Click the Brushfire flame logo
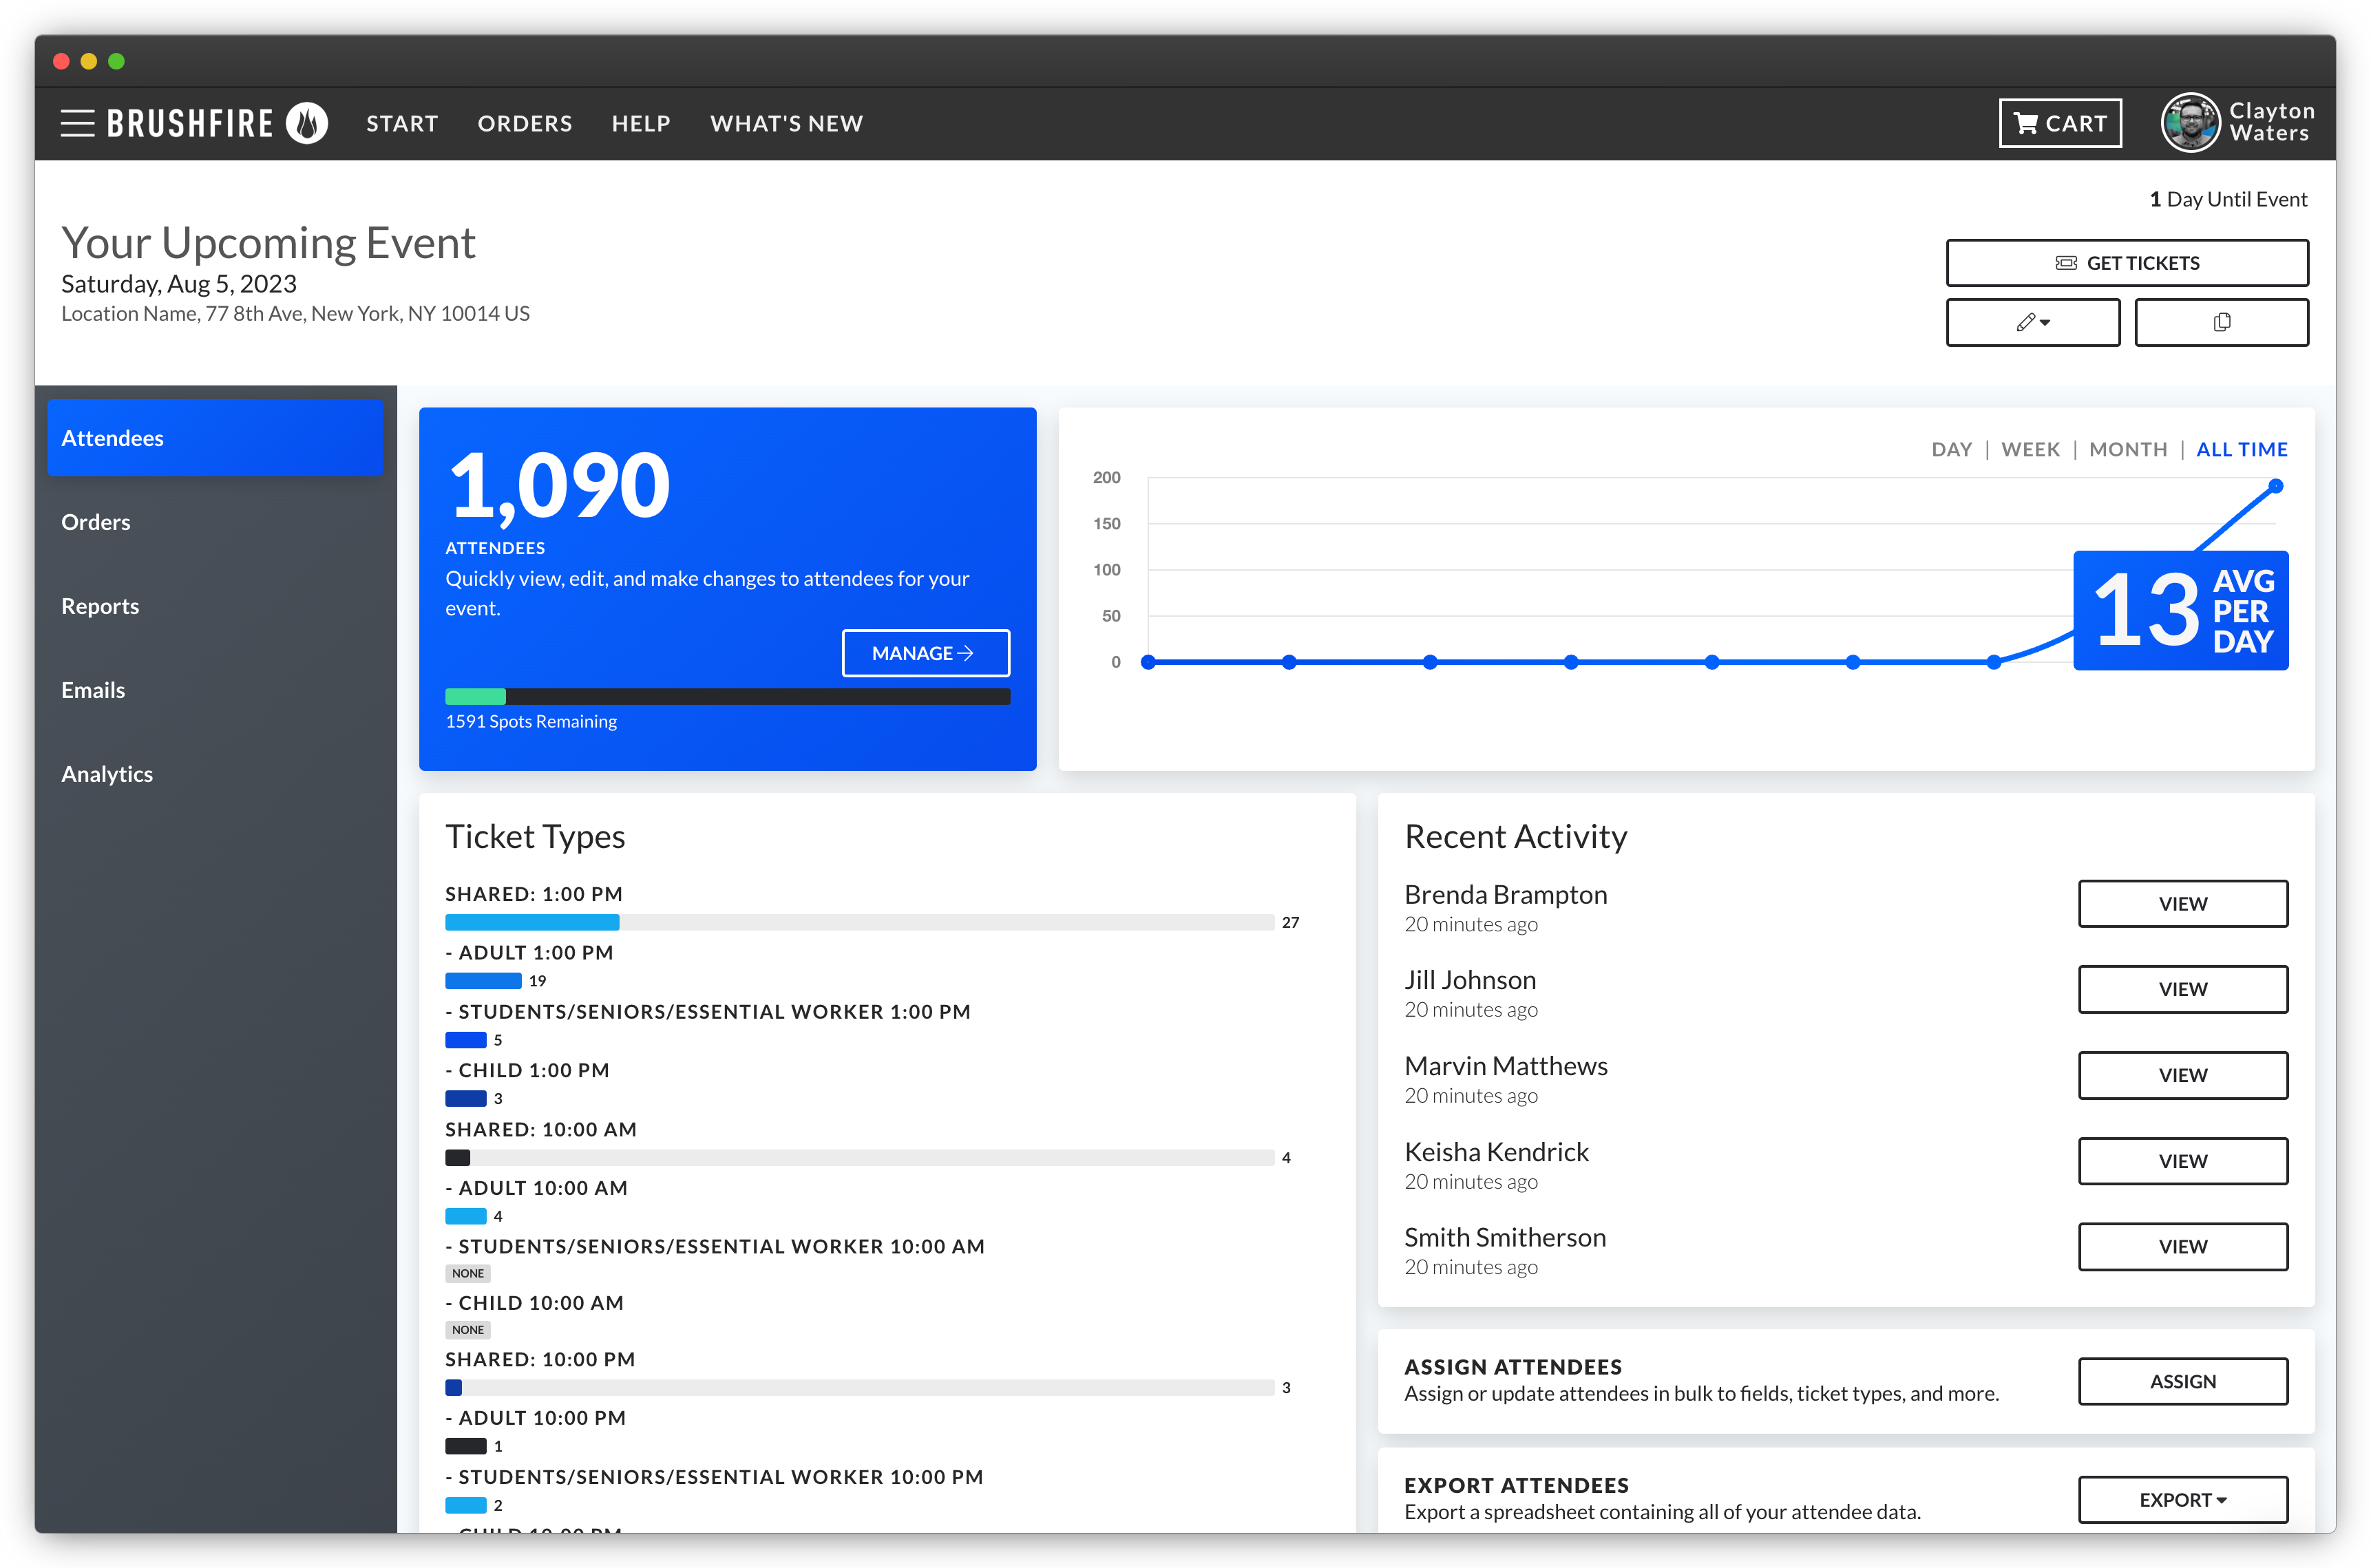 [307, 123]
